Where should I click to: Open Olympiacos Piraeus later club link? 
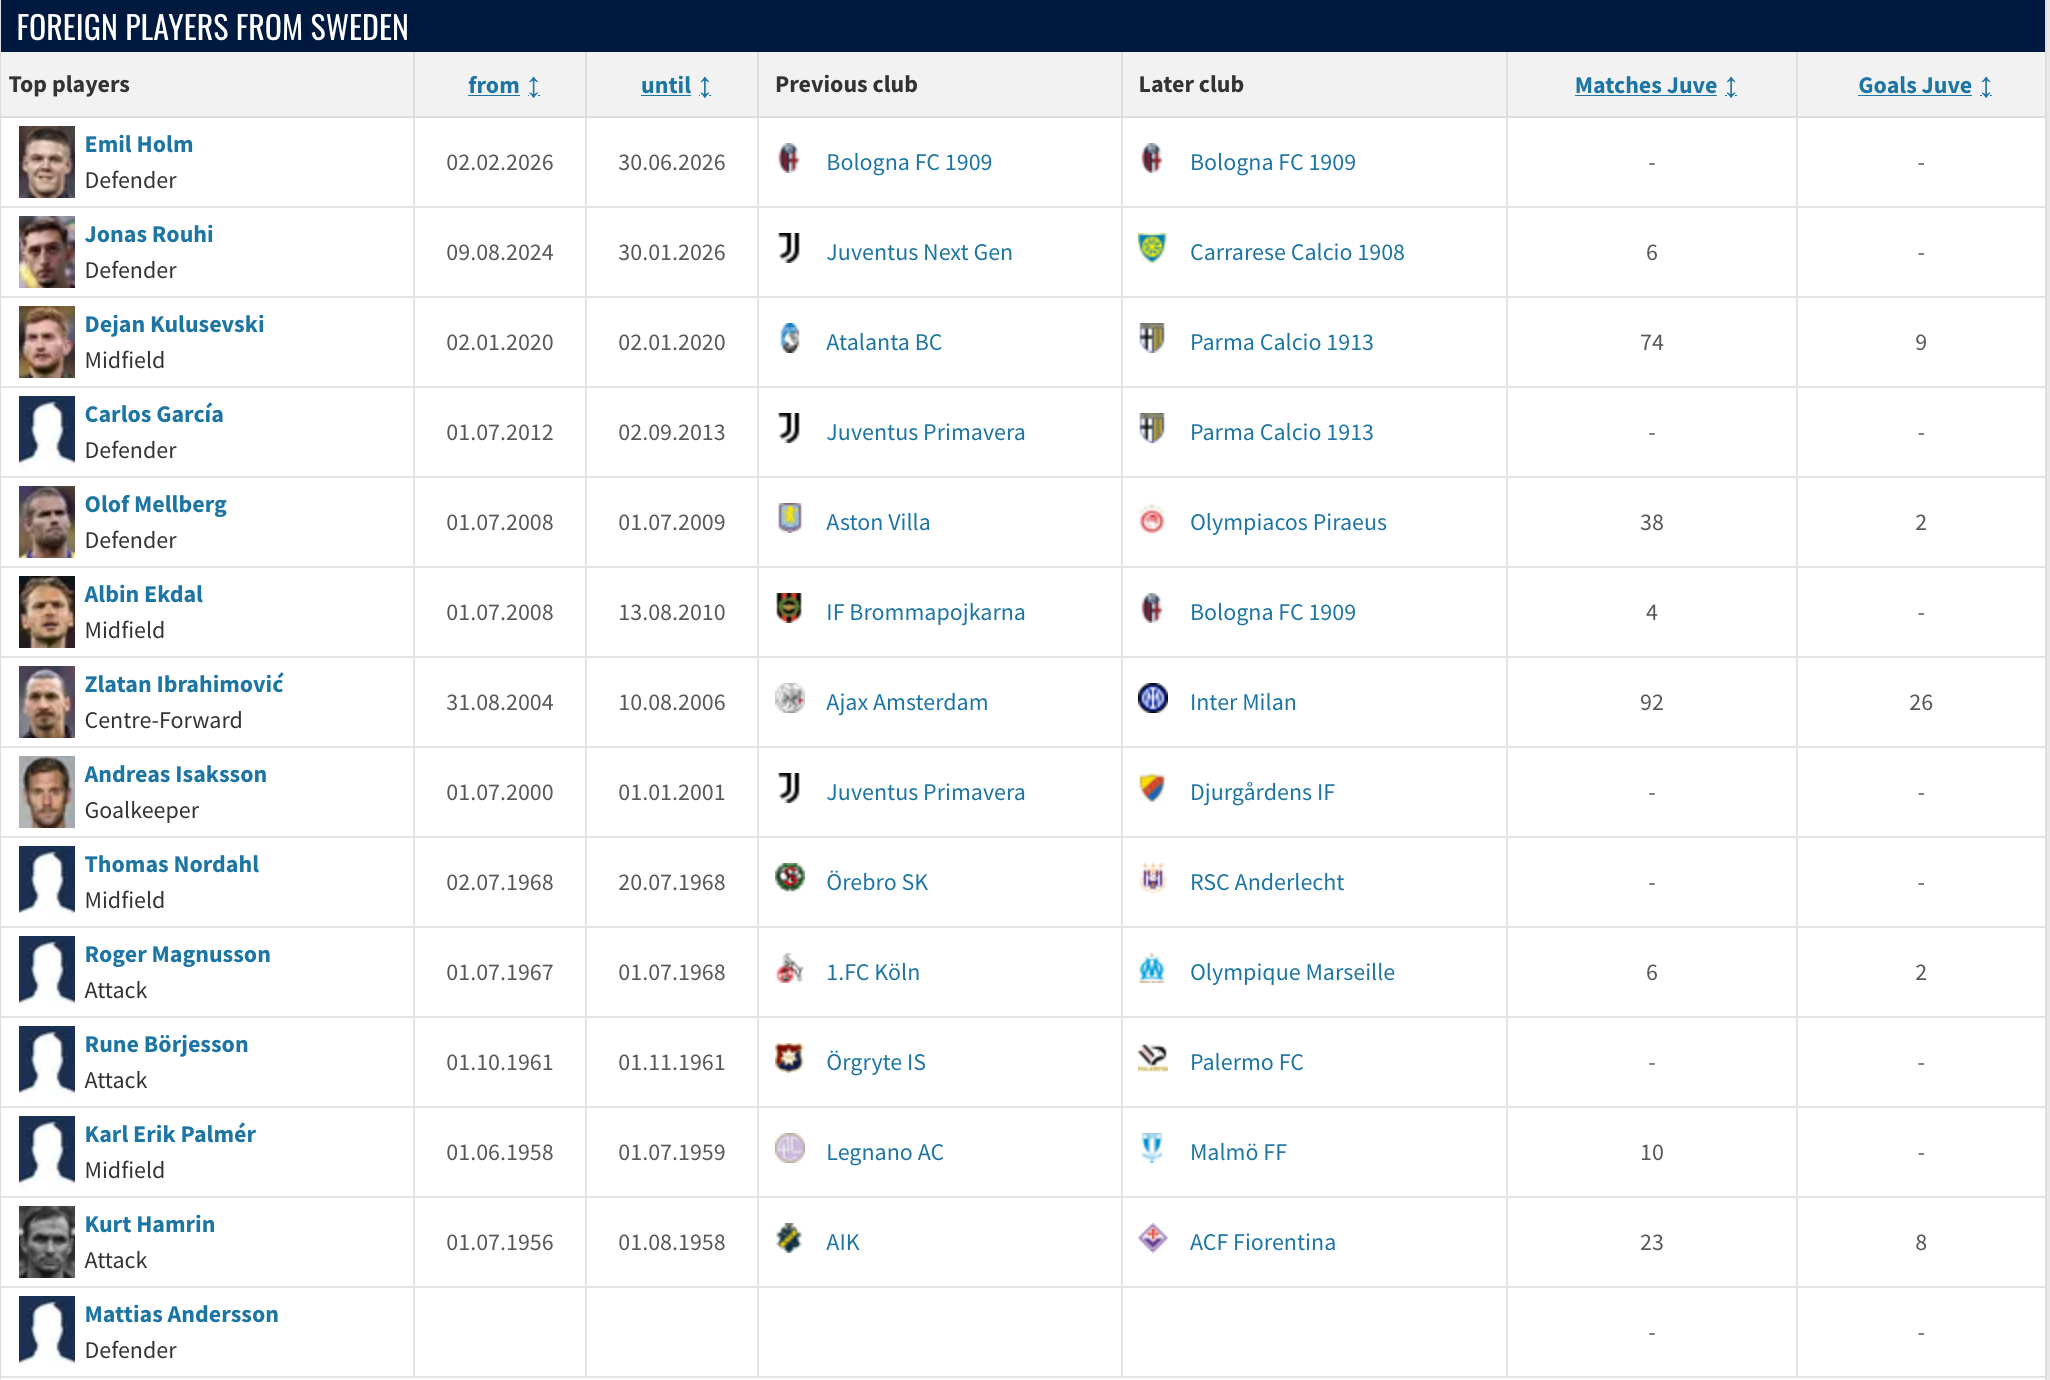point(1287,522)
